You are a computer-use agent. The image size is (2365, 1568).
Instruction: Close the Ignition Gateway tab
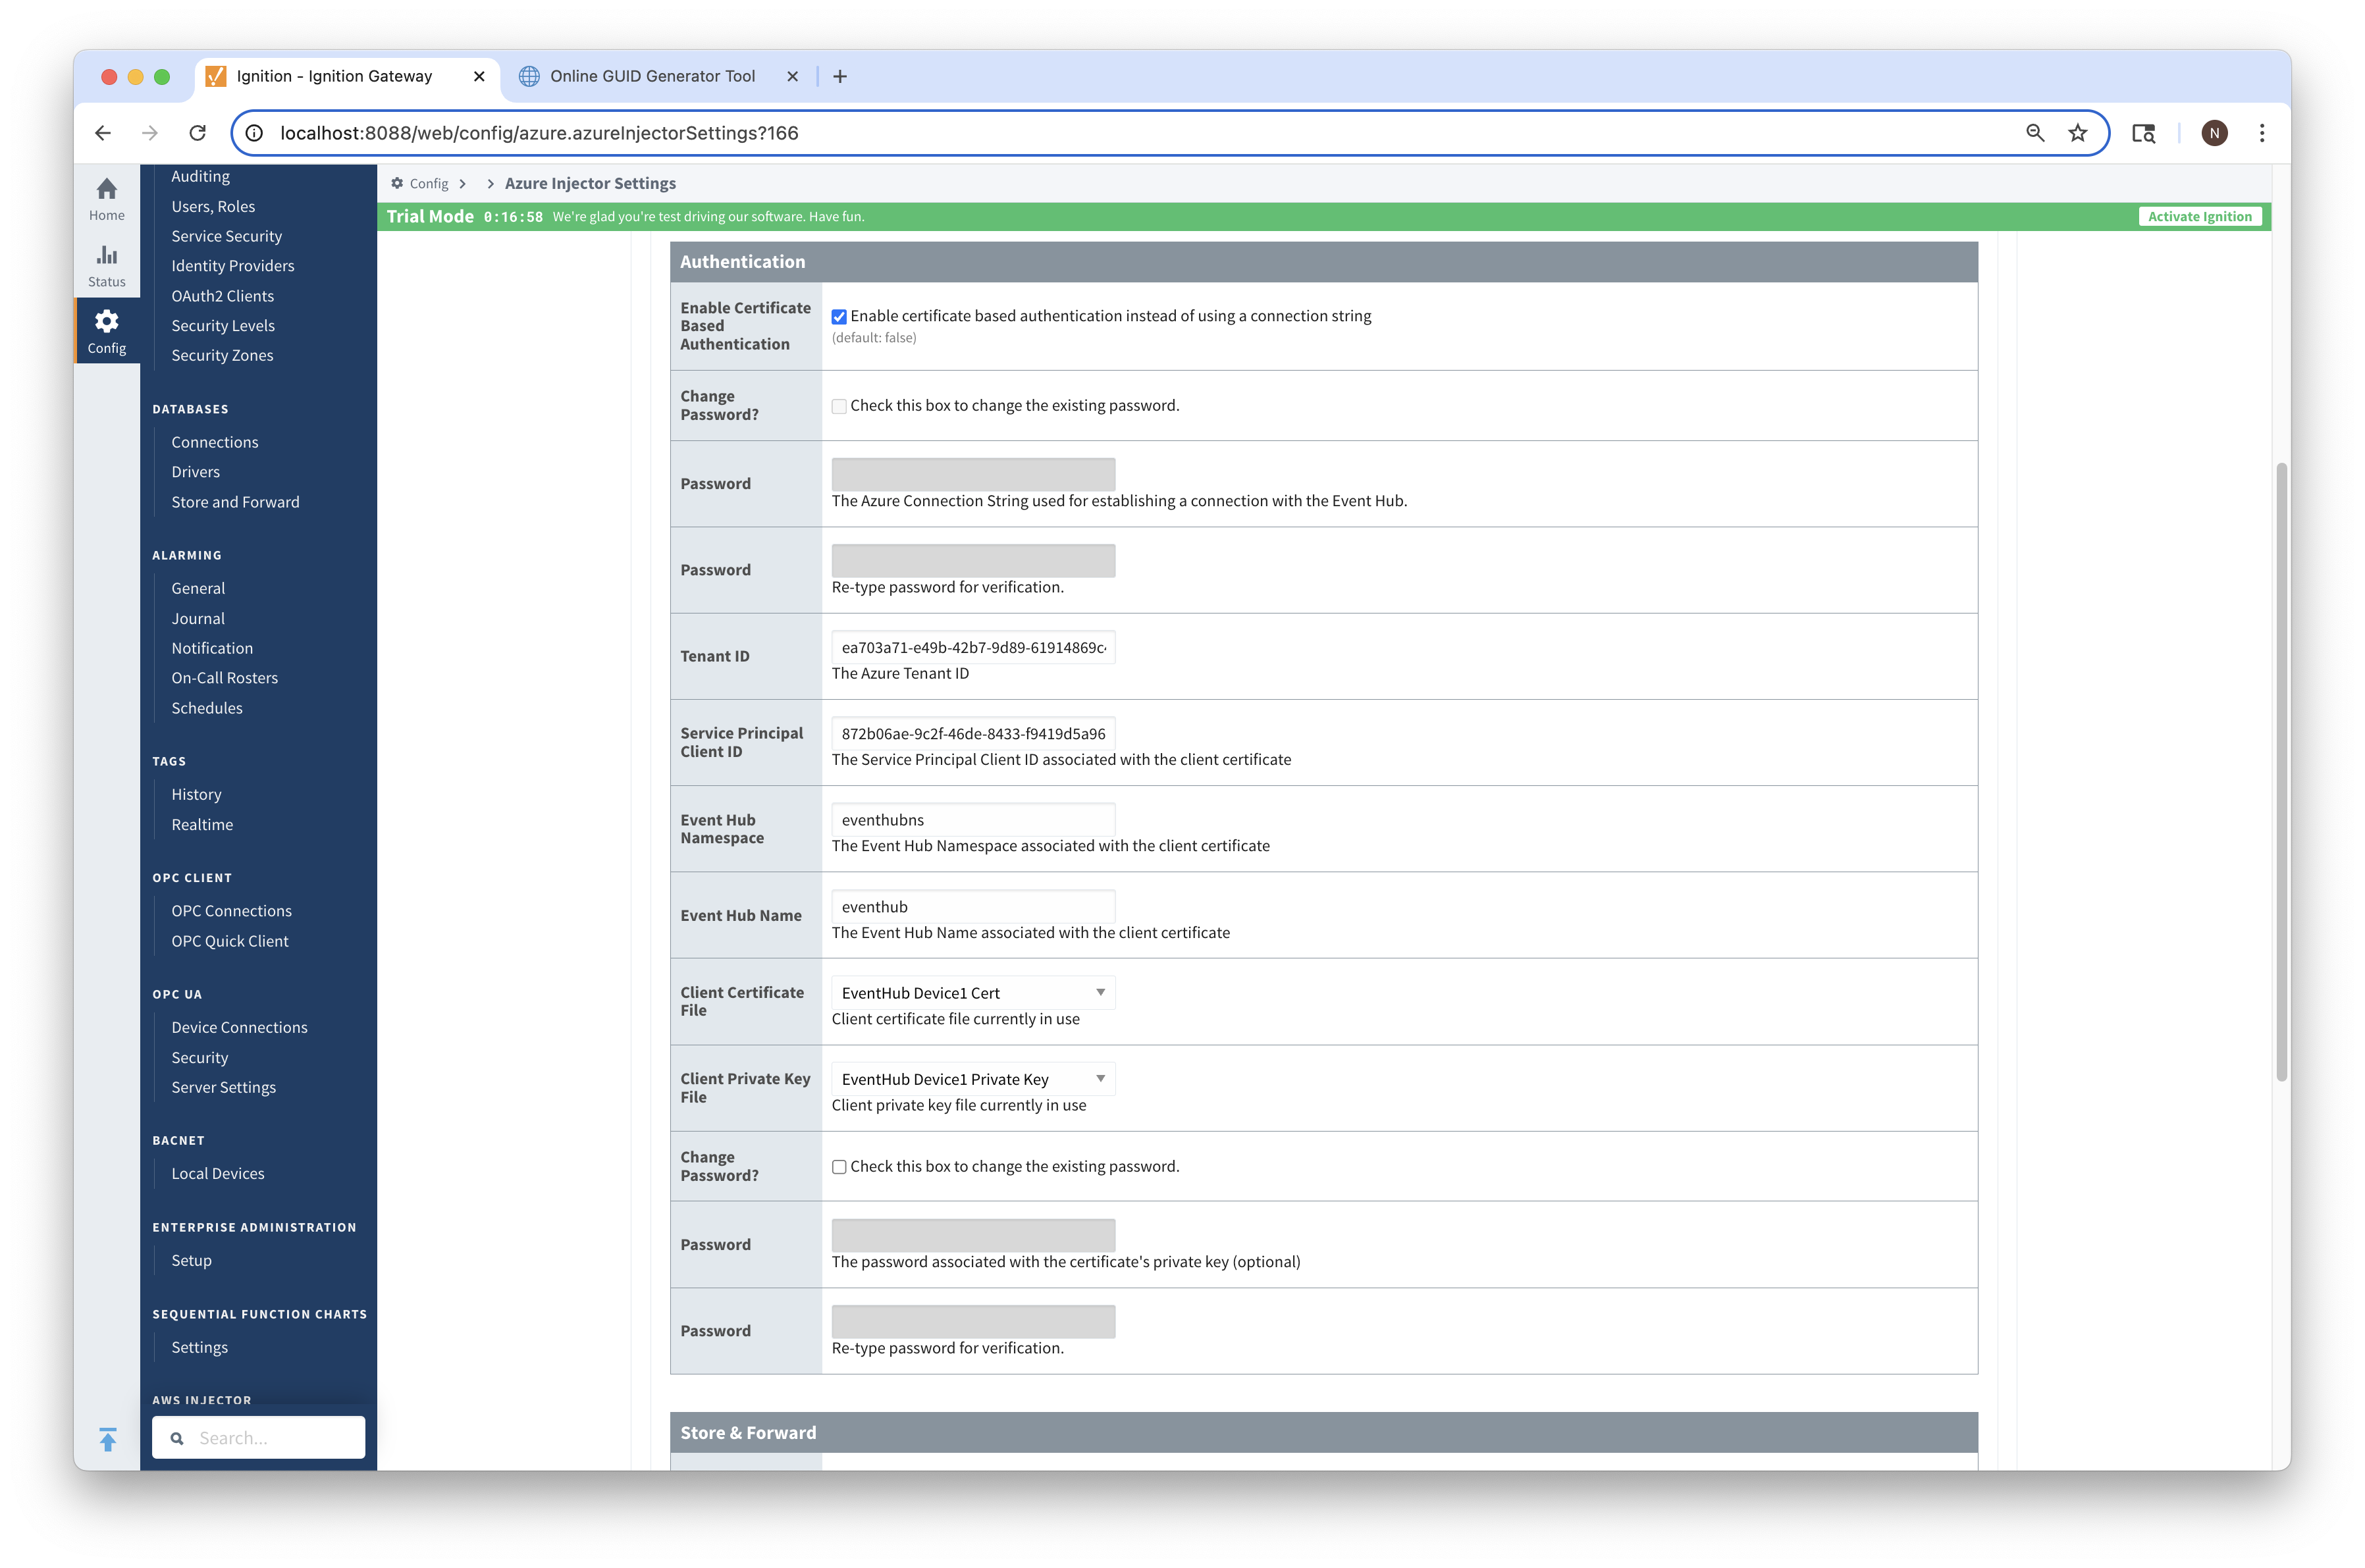coord(479,76)
